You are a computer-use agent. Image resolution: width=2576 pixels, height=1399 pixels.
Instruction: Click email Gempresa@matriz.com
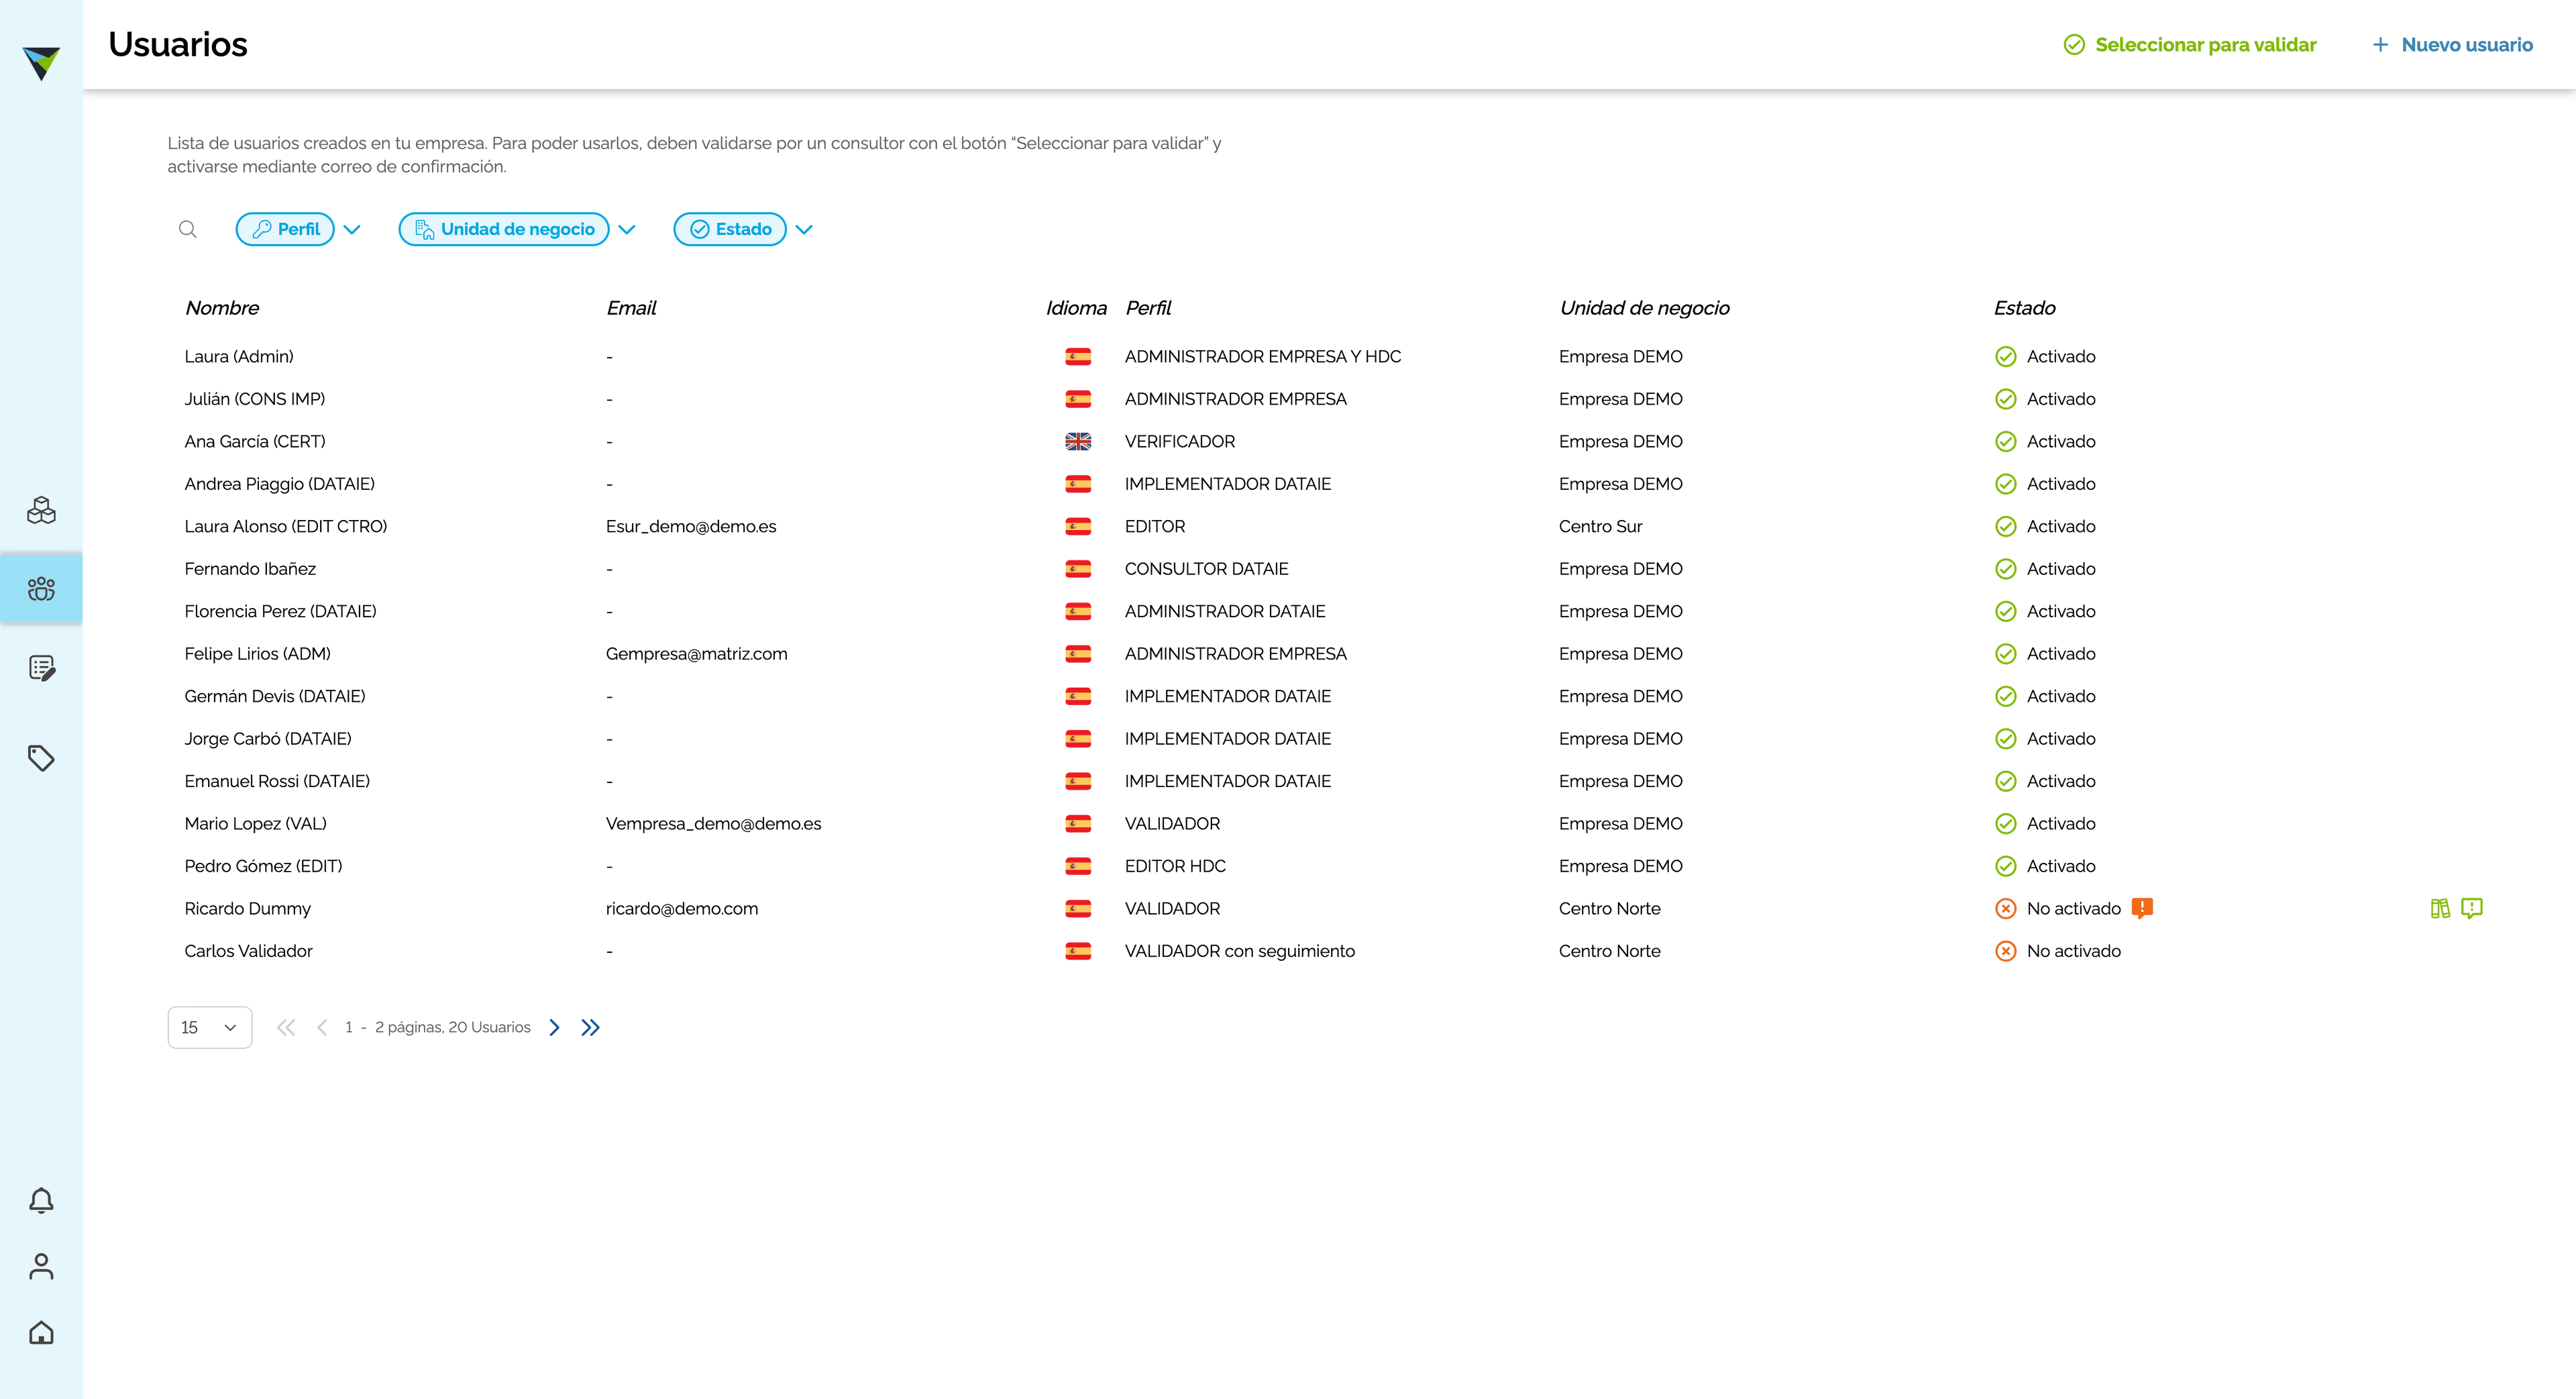697,654
